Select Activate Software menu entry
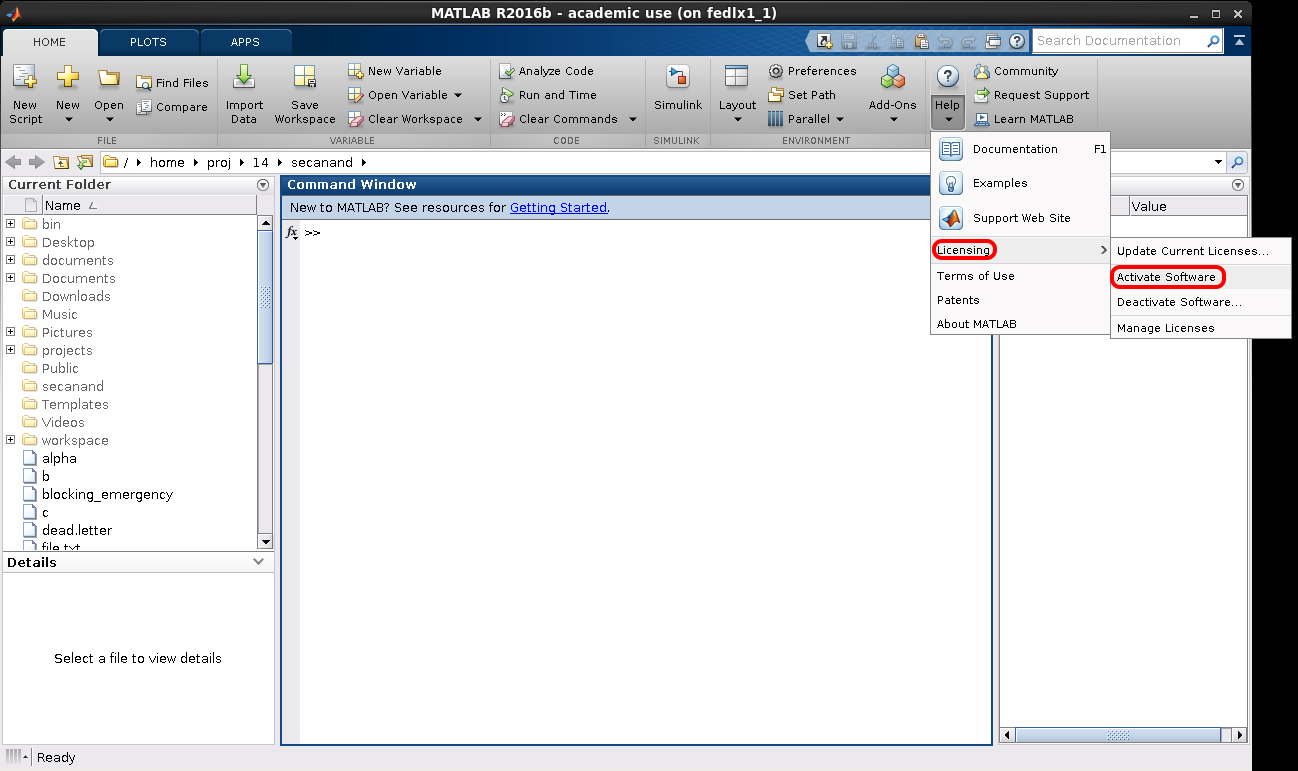This screenshot has width=1298, height=771. point(1166,277)
